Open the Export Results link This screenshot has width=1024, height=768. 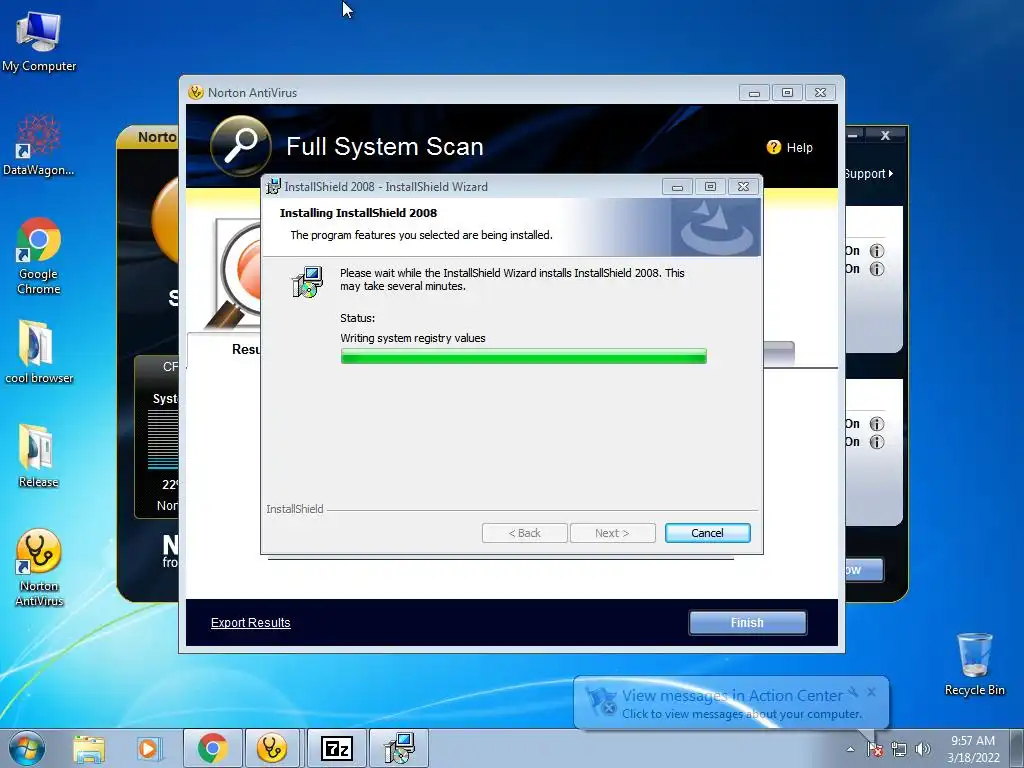pyautogui.click(x=250, y=622)
